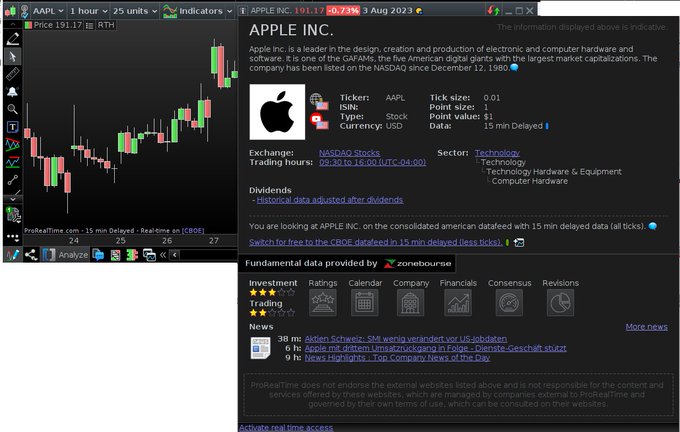Open the YouTube icon with US flag
This screenshot has height=432, width=680.
(x=319, y=121)
